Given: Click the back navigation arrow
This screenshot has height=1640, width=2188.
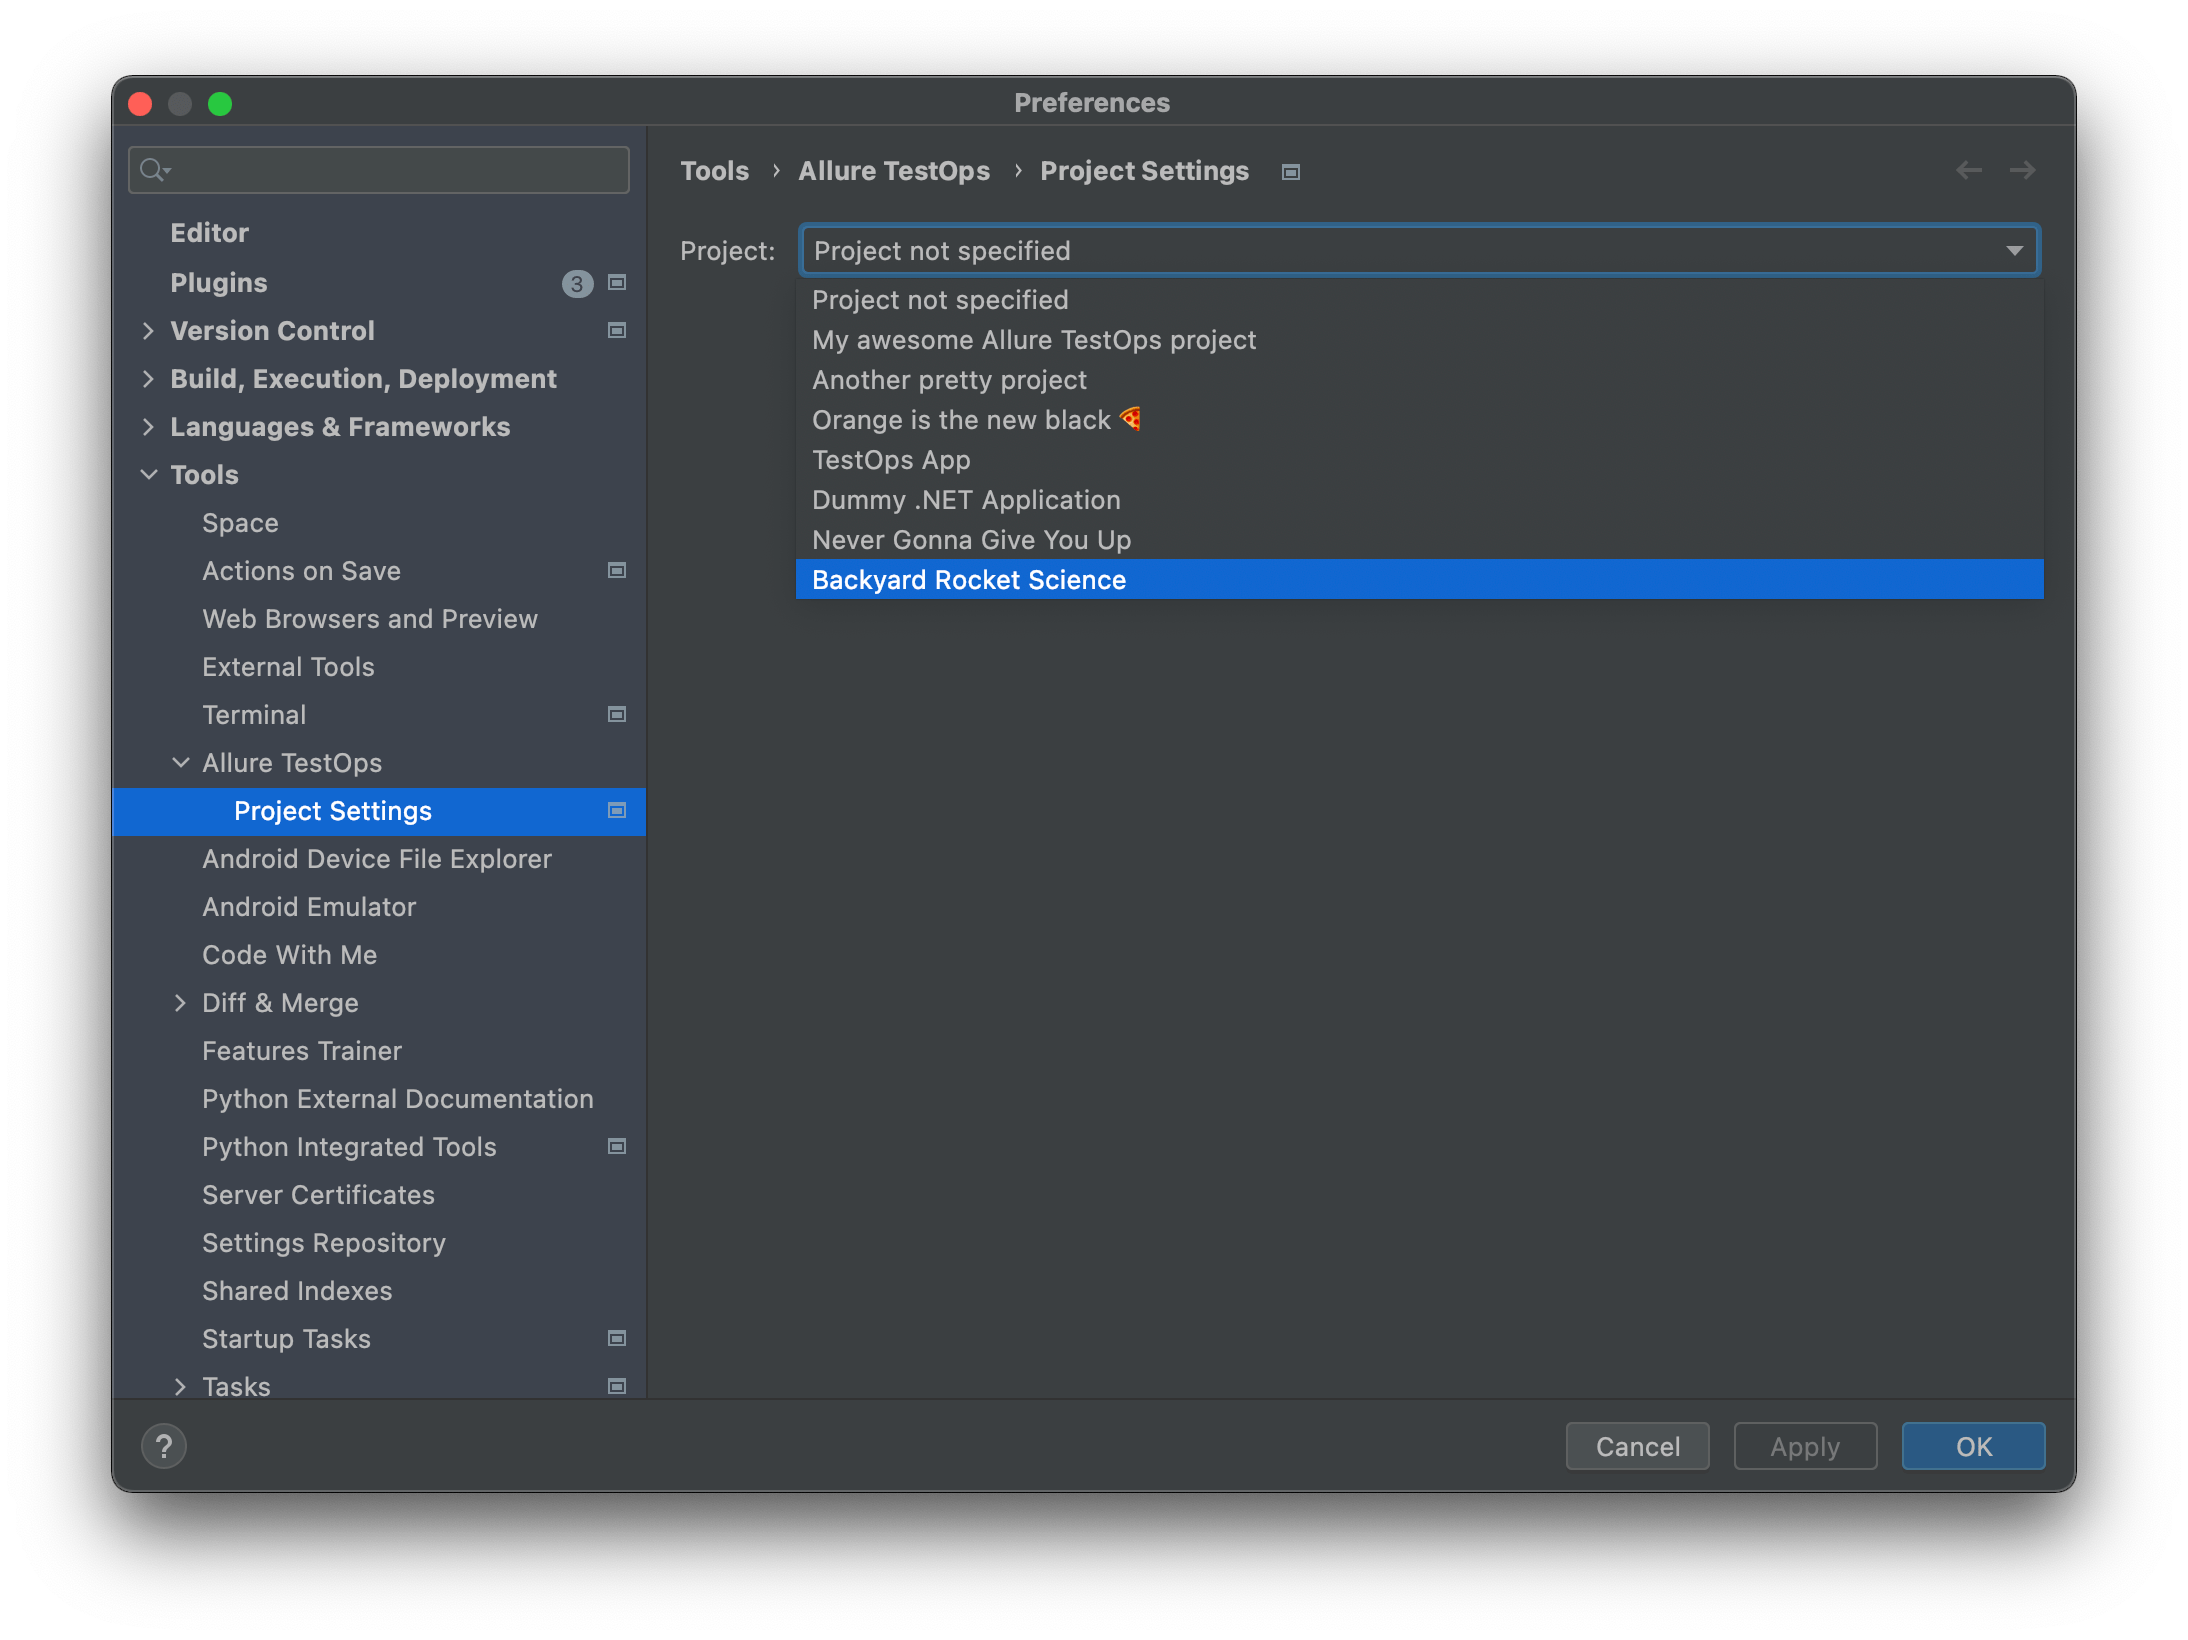Looking at the screenshot, I should pyautogui.click(x=1969, y=170).
